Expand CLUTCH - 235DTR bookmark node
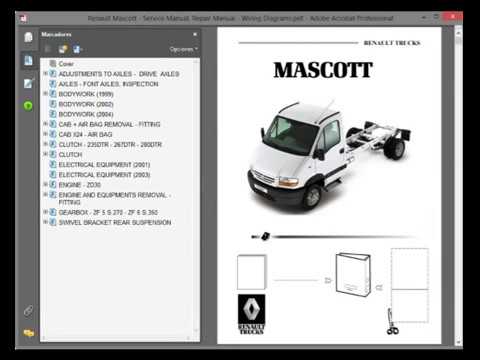Viewport: 480px width, 360px height. (45, 144)
